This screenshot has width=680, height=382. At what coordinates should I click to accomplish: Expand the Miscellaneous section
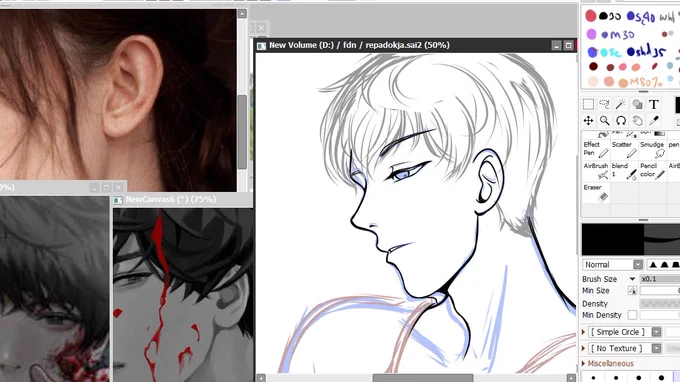click(584, 363)
